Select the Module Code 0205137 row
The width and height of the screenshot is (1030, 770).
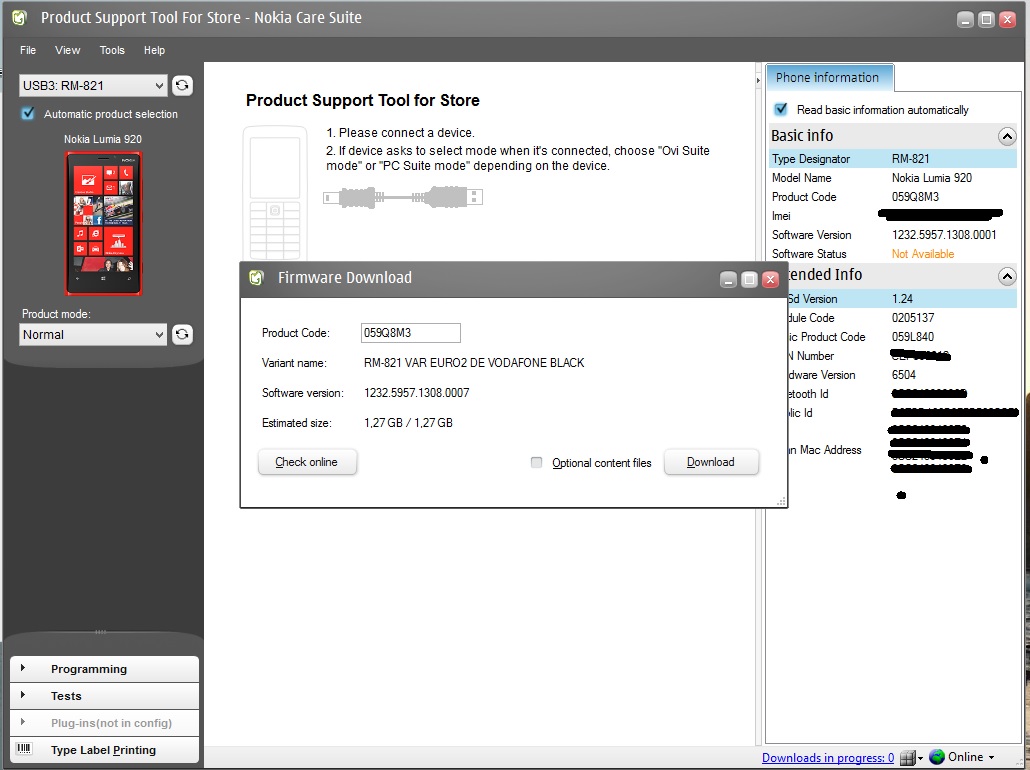(903, 318)
